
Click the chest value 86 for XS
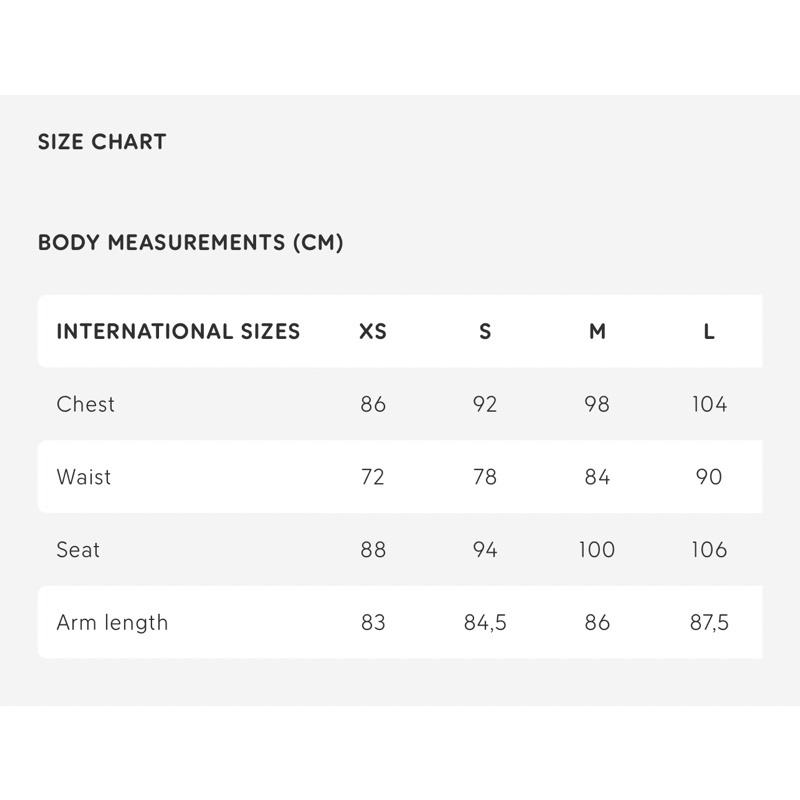[x=373, y=404]
